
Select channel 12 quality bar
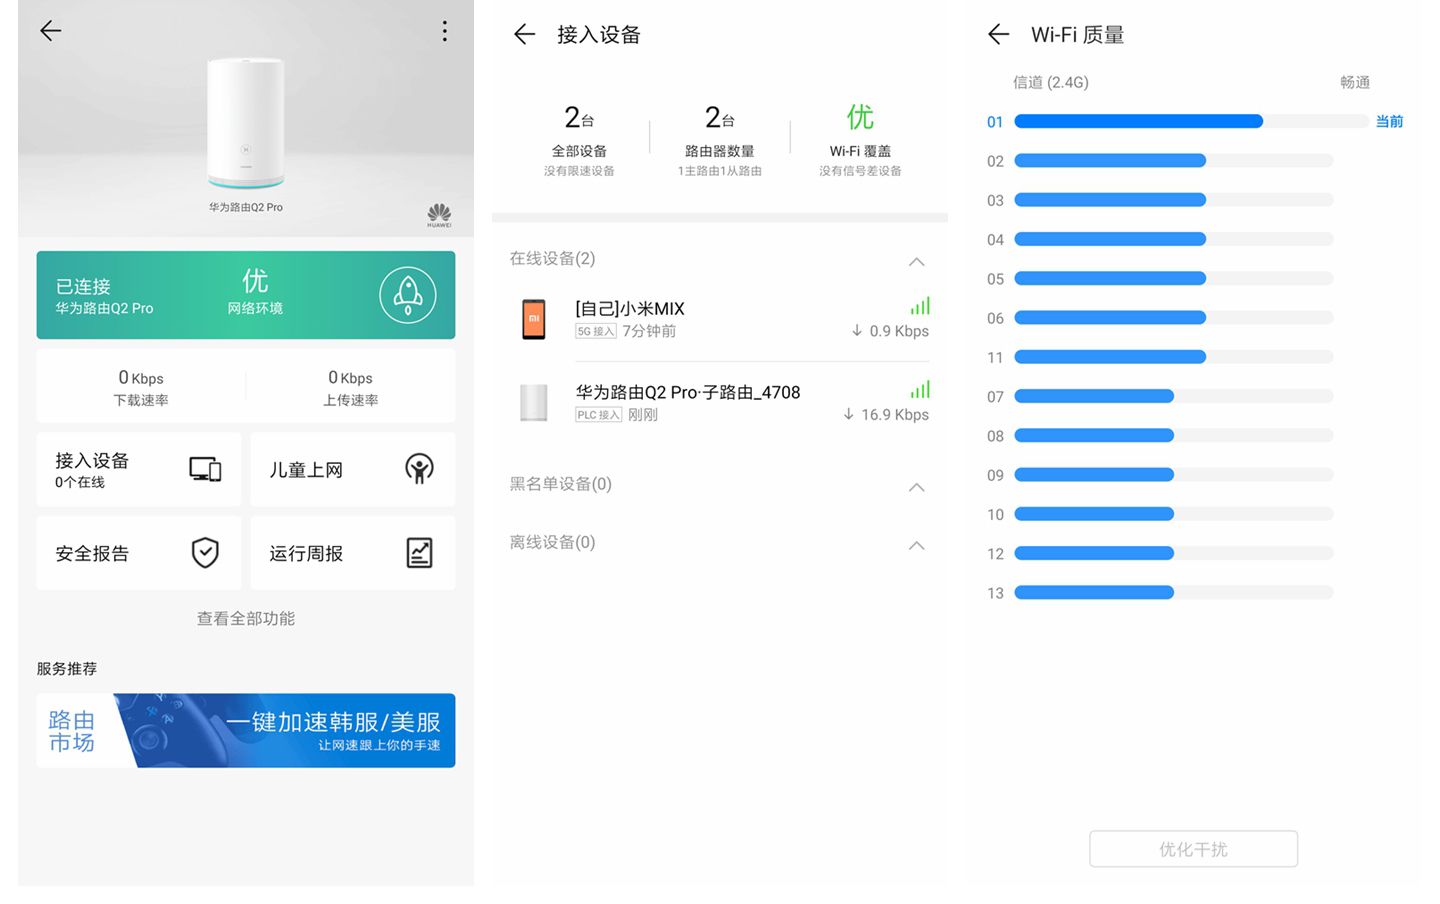[x=1174, y=553]
